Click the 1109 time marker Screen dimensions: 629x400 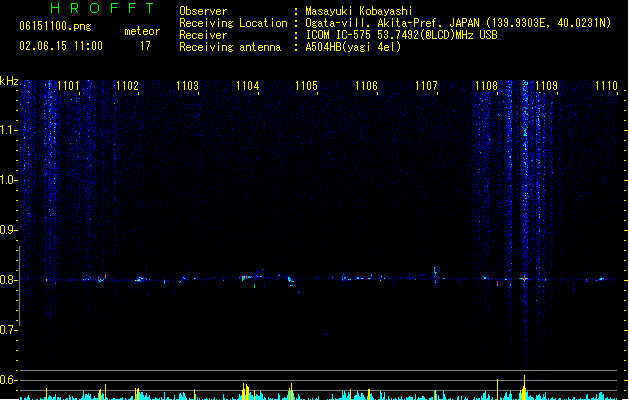tap(546, 86)
